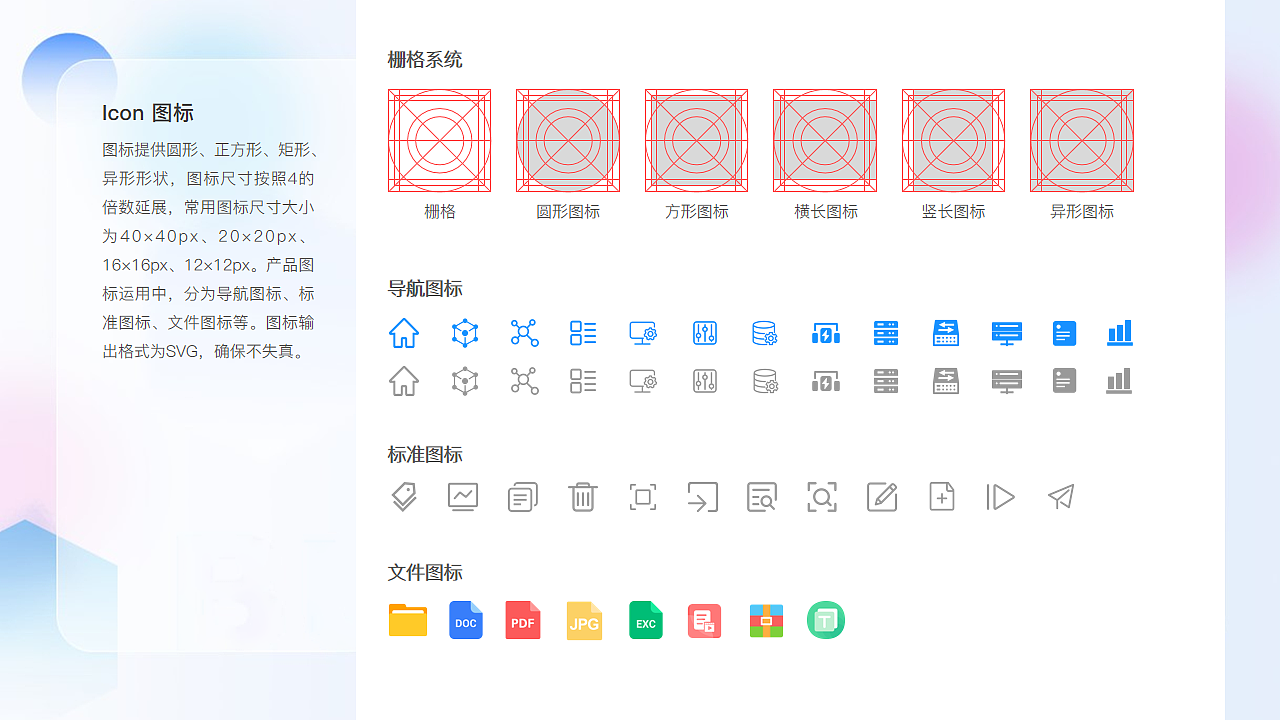Click the blue network rack icon
Screen dimensions: 1280x720
1007,333
